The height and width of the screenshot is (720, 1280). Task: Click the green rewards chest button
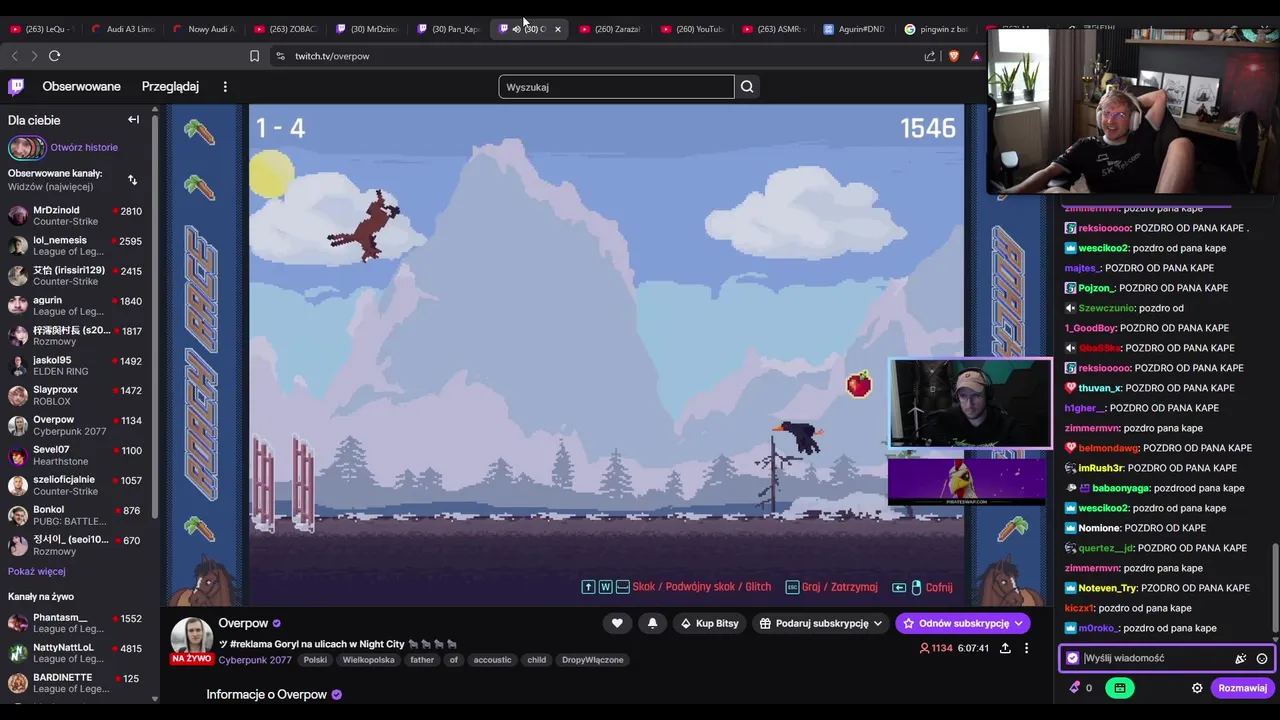(x=1119, y=688)
